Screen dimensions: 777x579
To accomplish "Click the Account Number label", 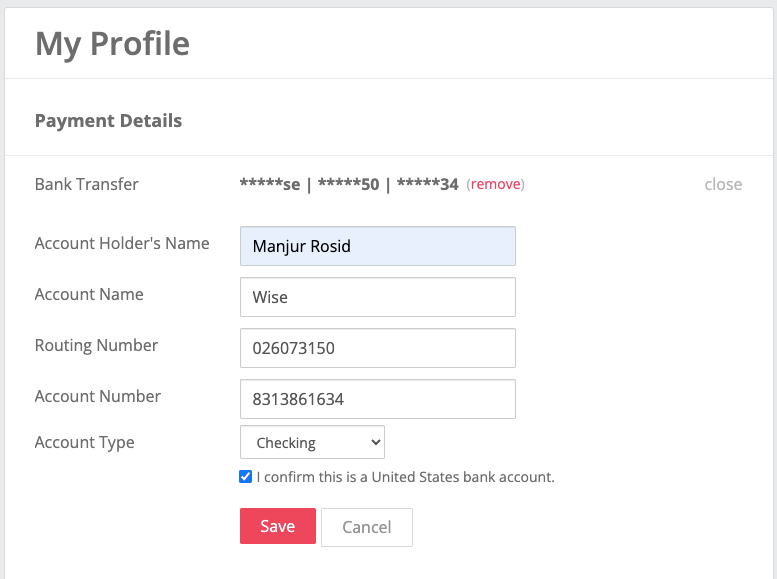I will (x=97, y=396).
